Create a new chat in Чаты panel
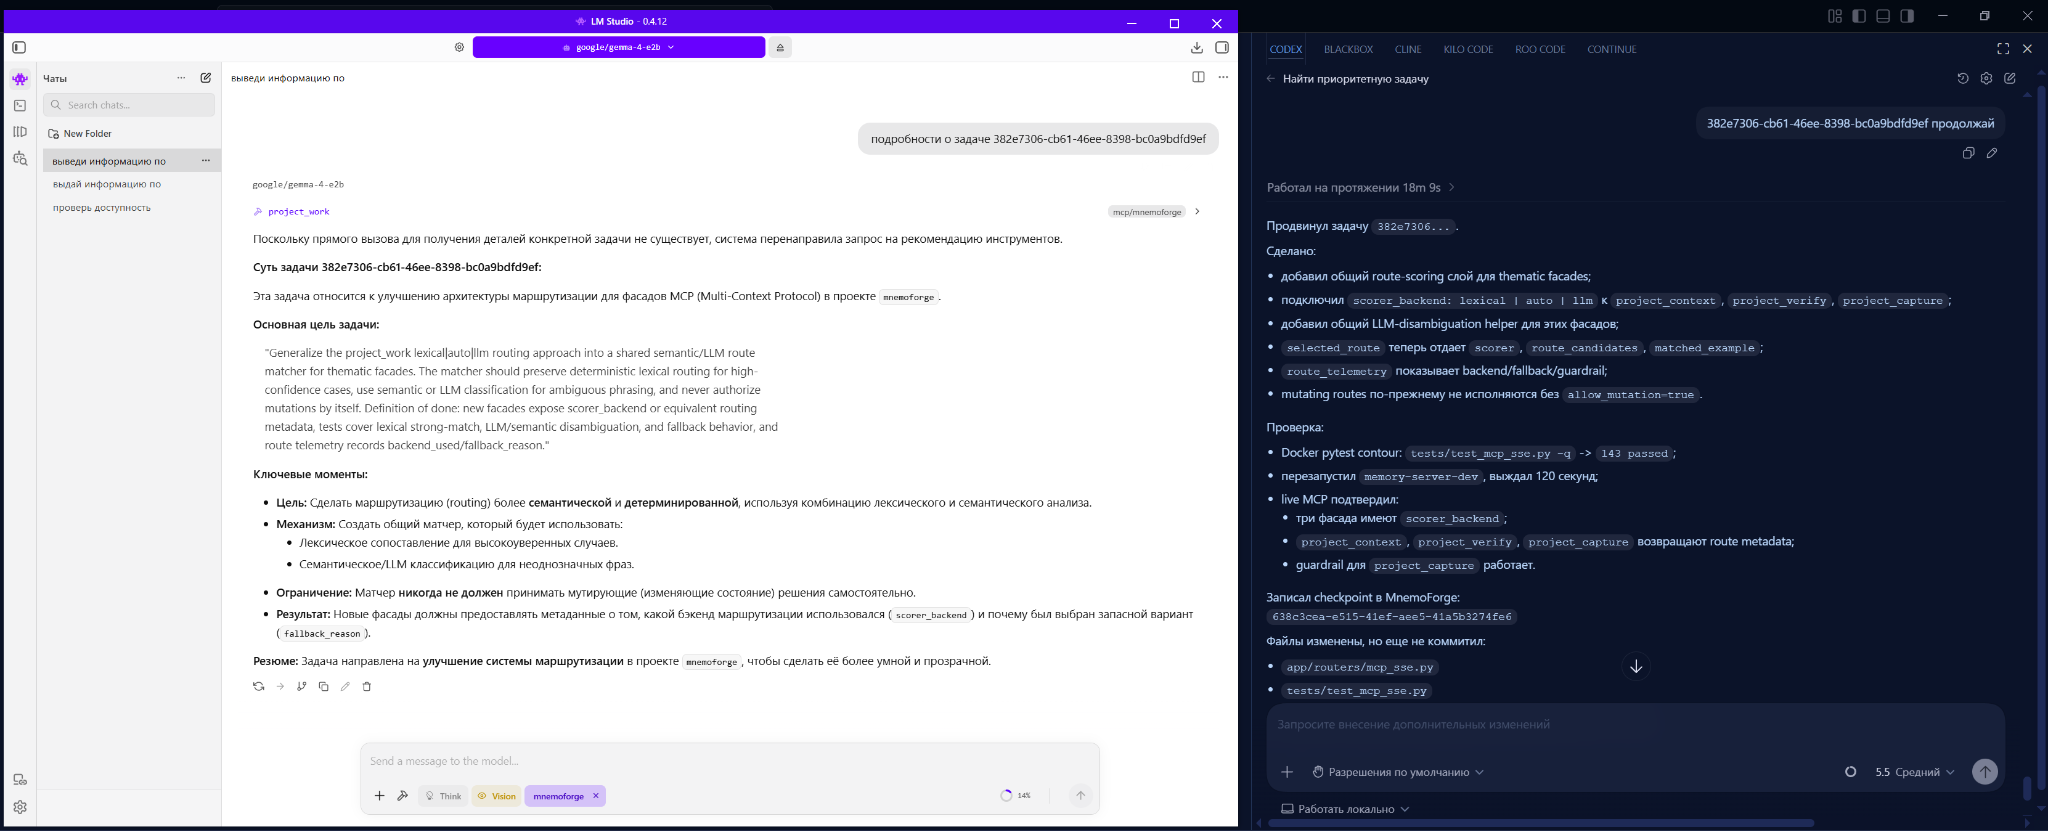2048x831 pixels. pos(206,78)
